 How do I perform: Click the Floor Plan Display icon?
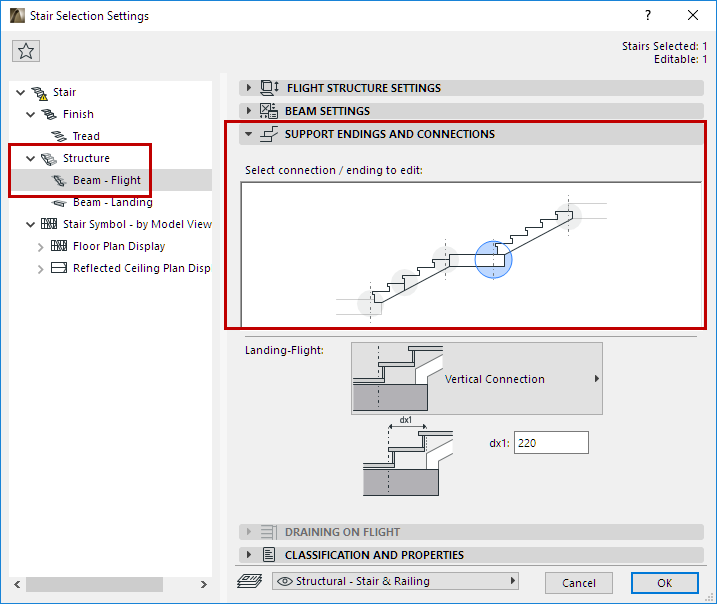tap(59, 246)
